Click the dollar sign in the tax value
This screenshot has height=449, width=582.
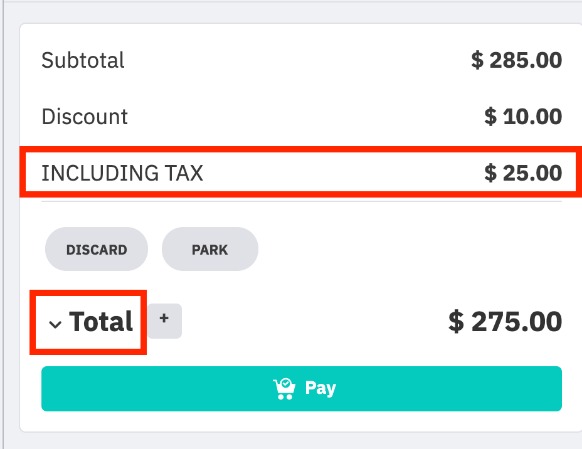(x=490, y=173)
